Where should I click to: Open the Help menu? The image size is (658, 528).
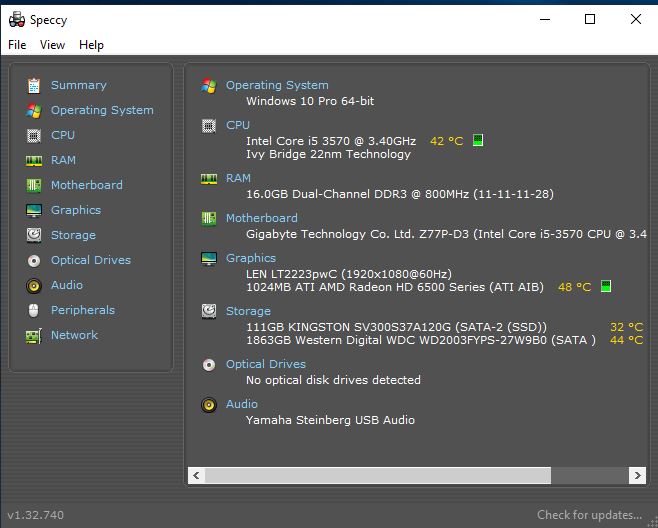(x=91, y=44)
